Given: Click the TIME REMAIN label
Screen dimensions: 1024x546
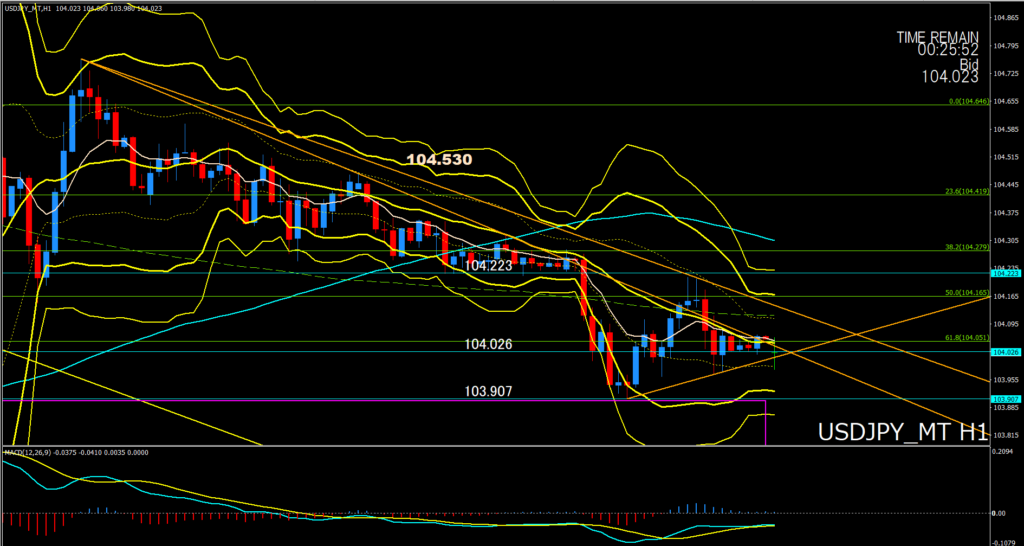Looking at the screenshot, I should pos(937,37).
